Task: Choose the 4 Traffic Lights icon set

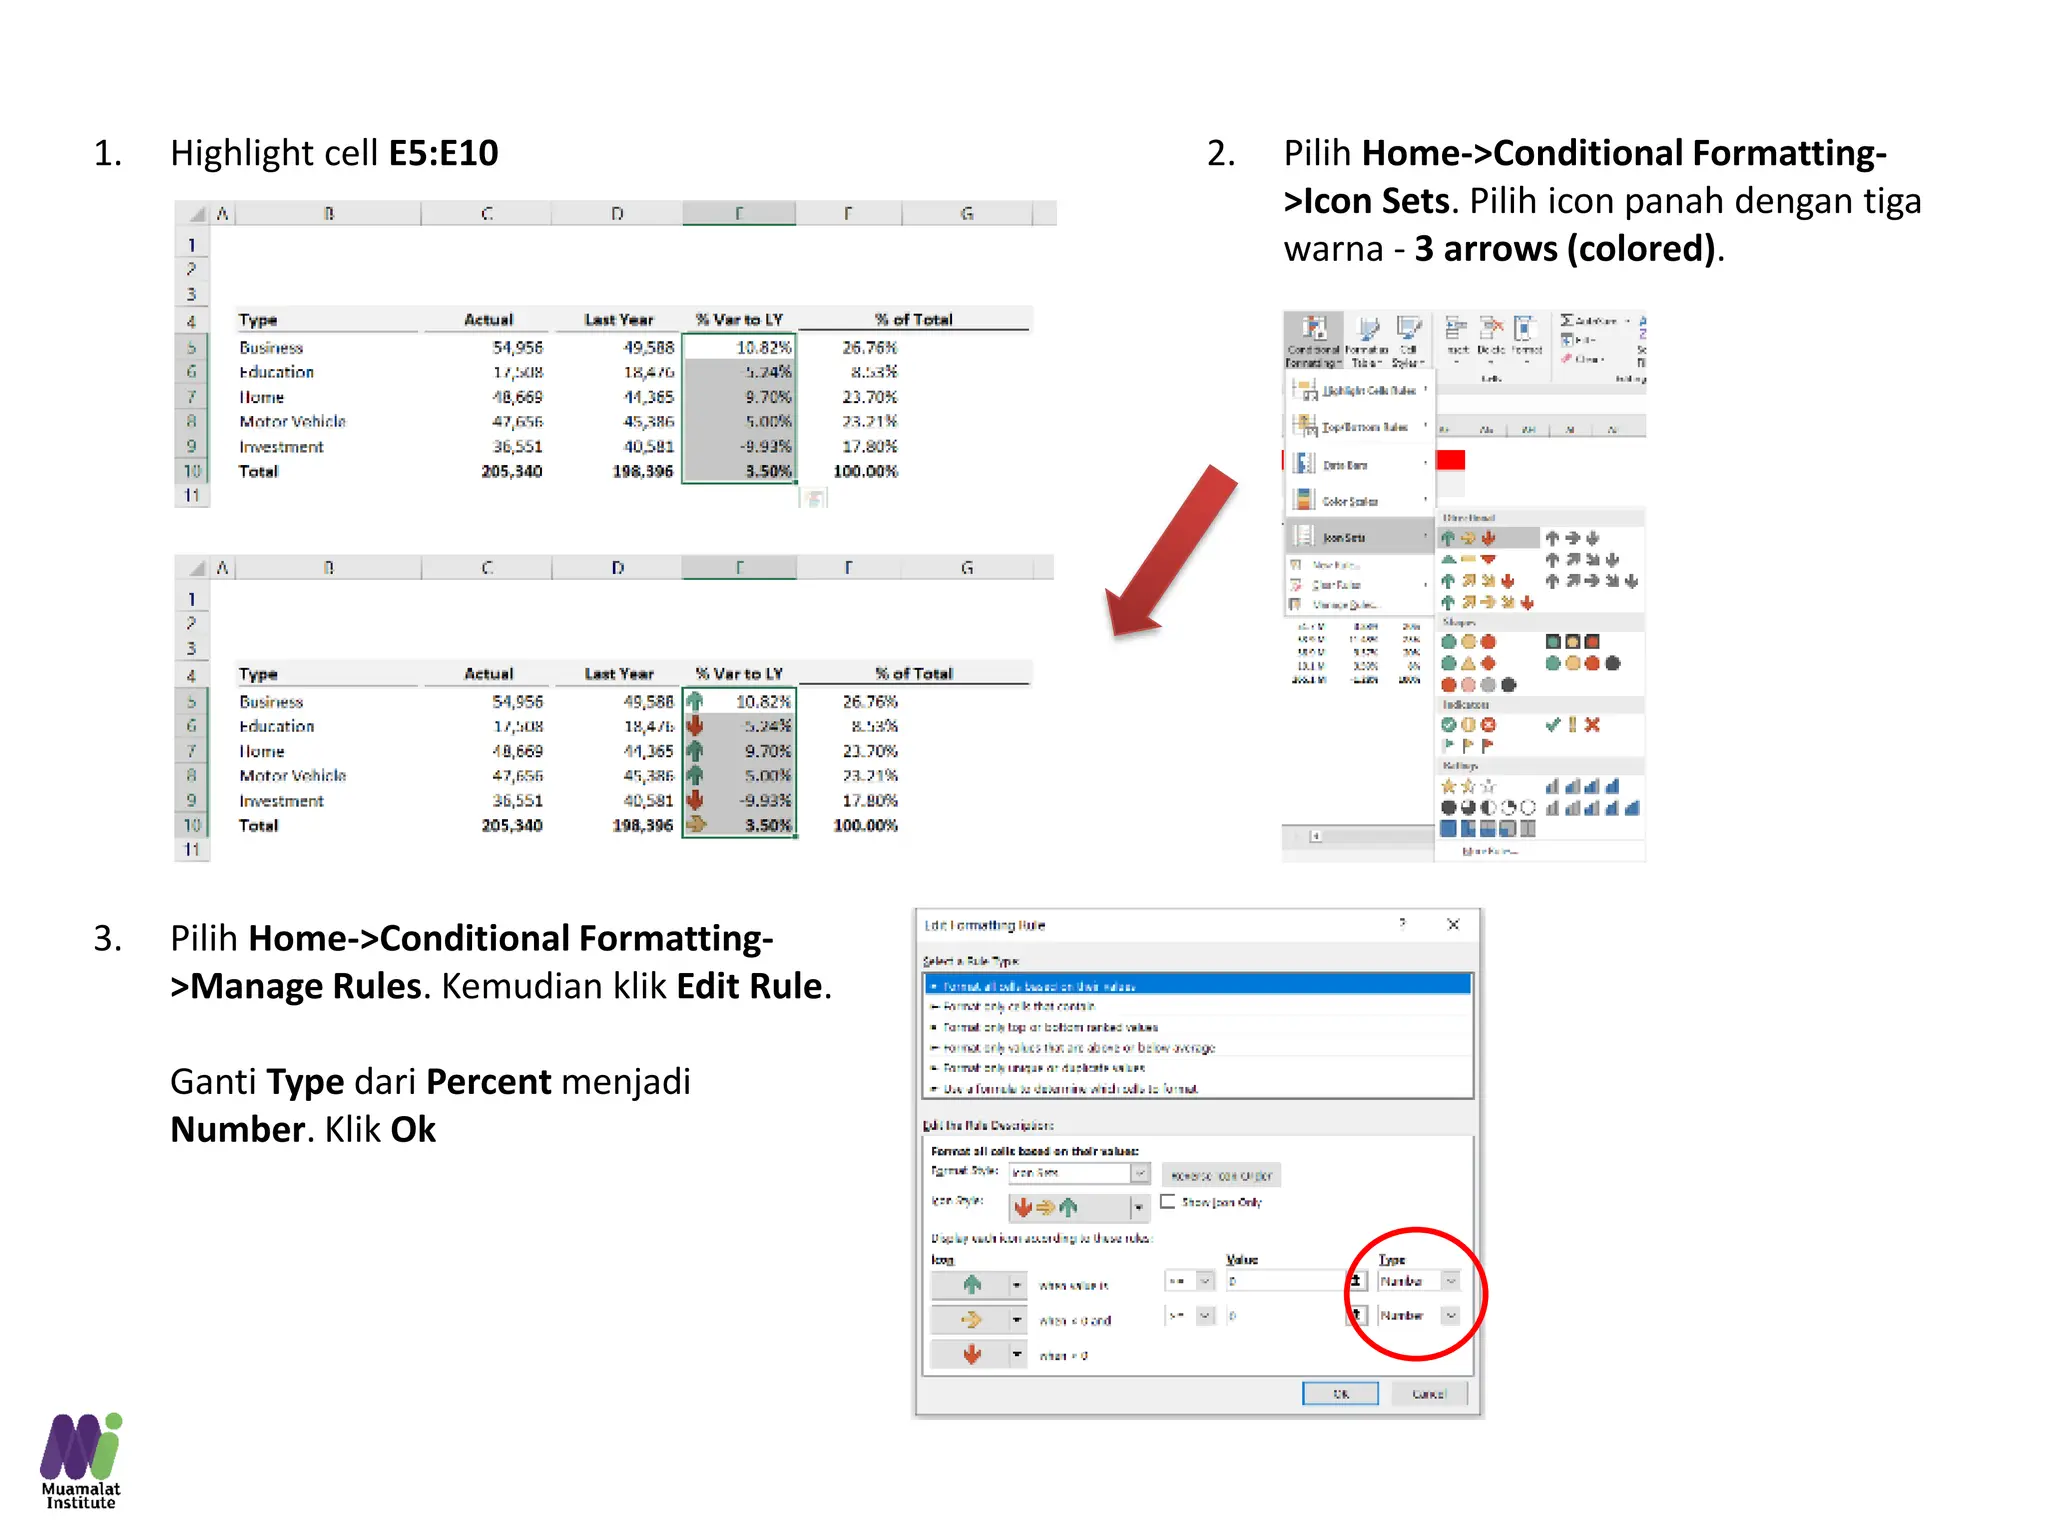Action: [x=1582, y=663]
